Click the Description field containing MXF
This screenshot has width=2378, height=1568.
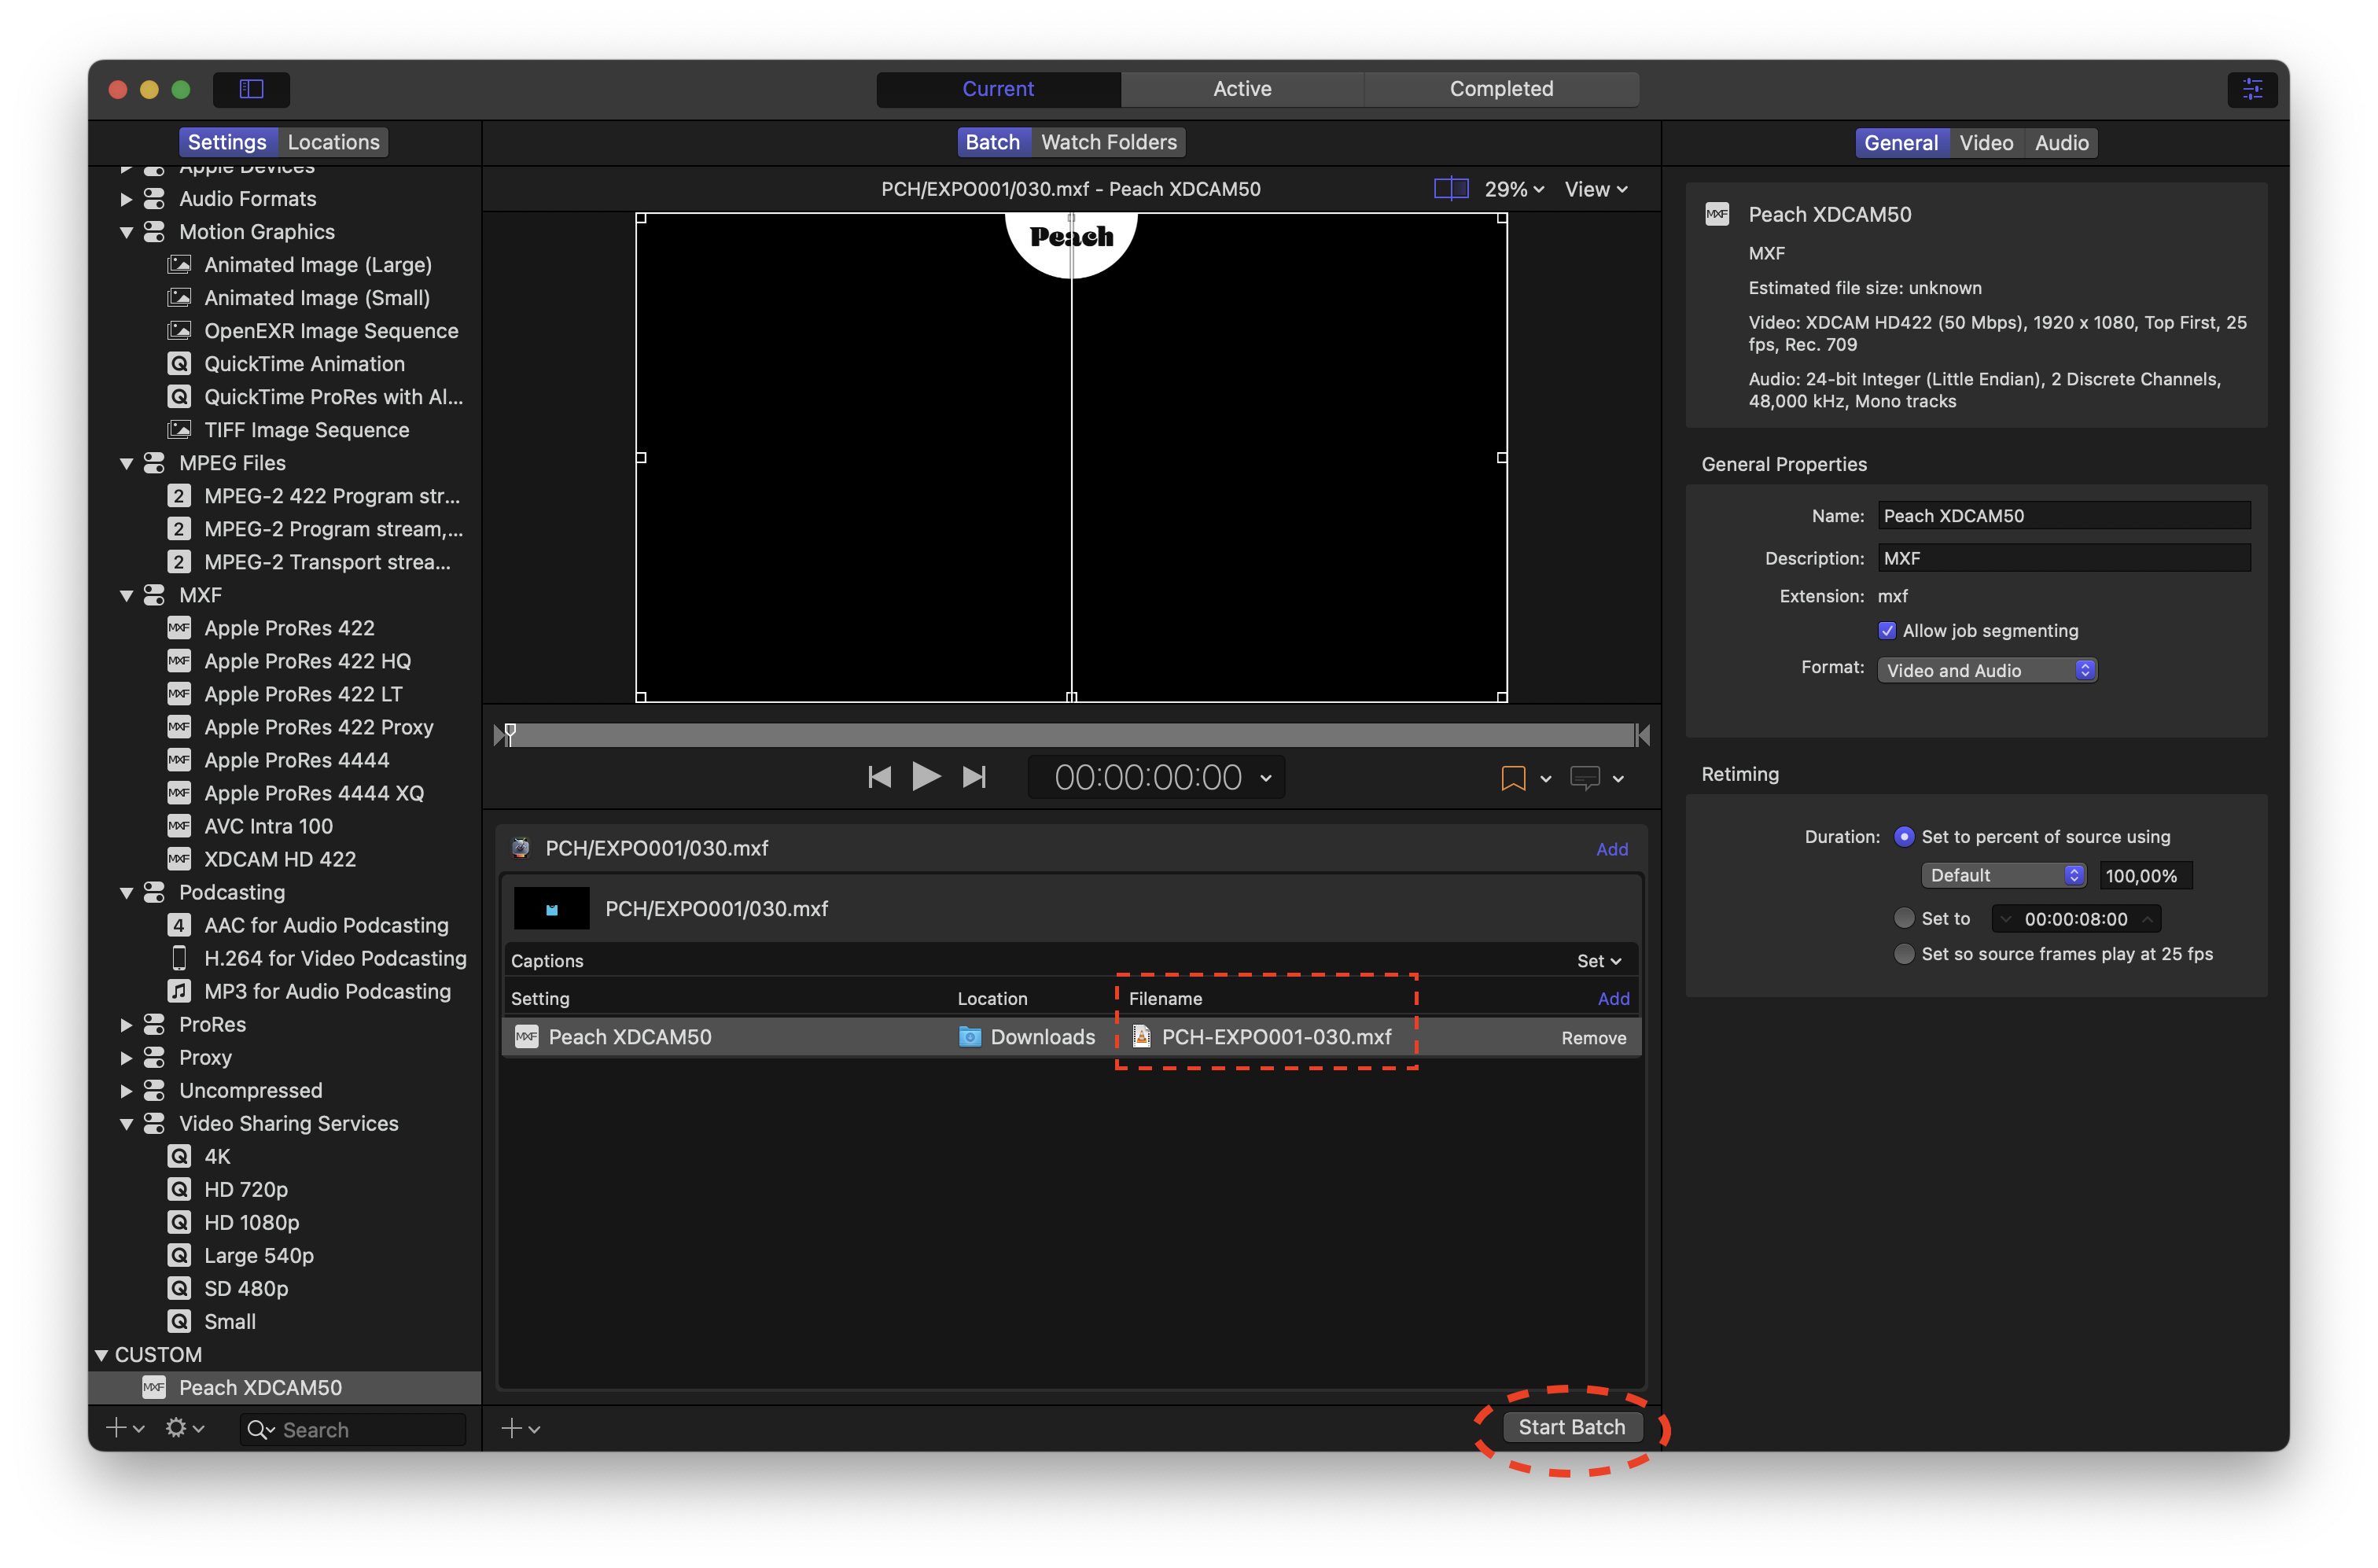(2063, 558)
